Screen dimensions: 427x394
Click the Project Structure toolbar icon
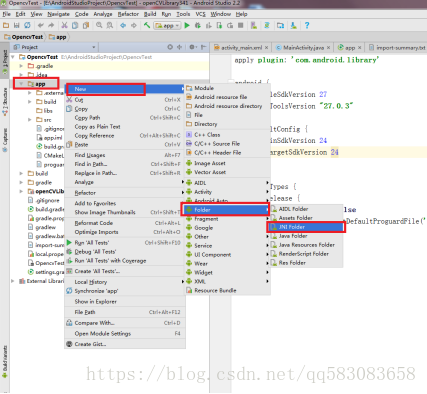pos(280,25)
